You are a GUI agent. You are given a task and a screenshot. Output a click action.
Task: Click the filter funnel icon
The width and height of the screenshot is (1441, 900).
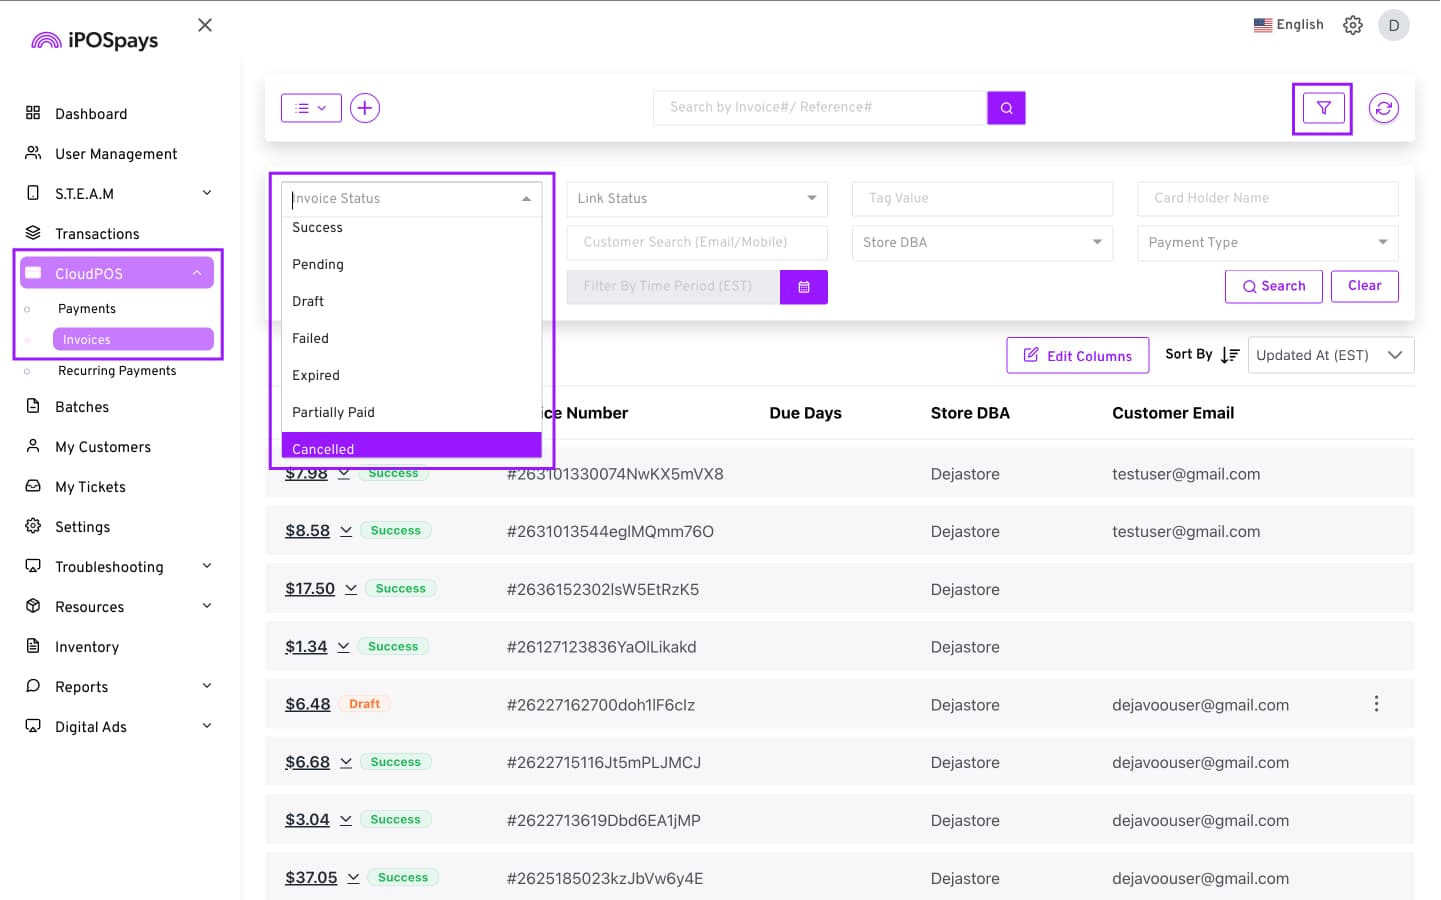coord(1322,108)
